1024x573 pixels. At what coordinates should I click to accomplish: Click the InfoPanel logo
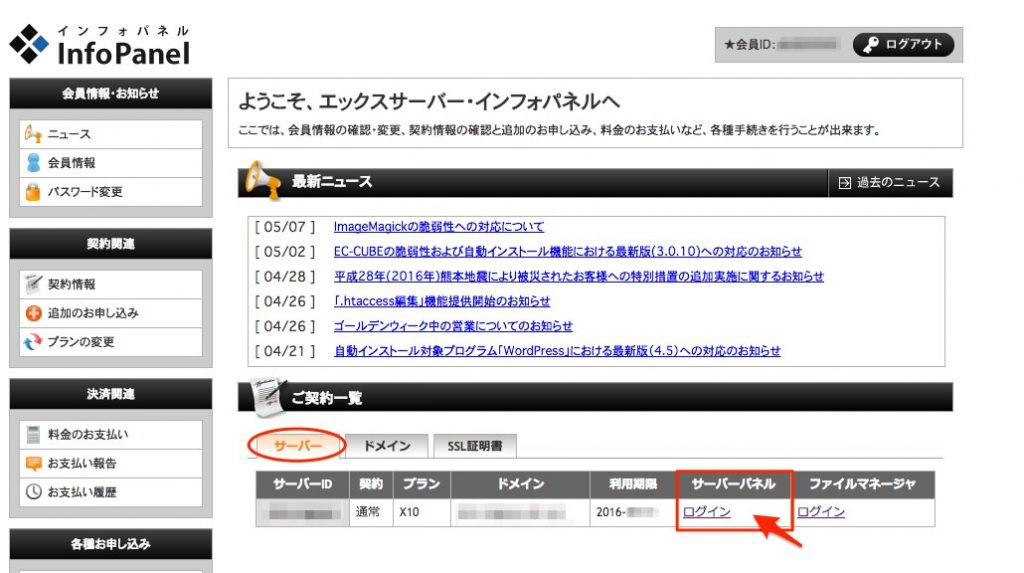pyautogui.click(x=100, y=44)
